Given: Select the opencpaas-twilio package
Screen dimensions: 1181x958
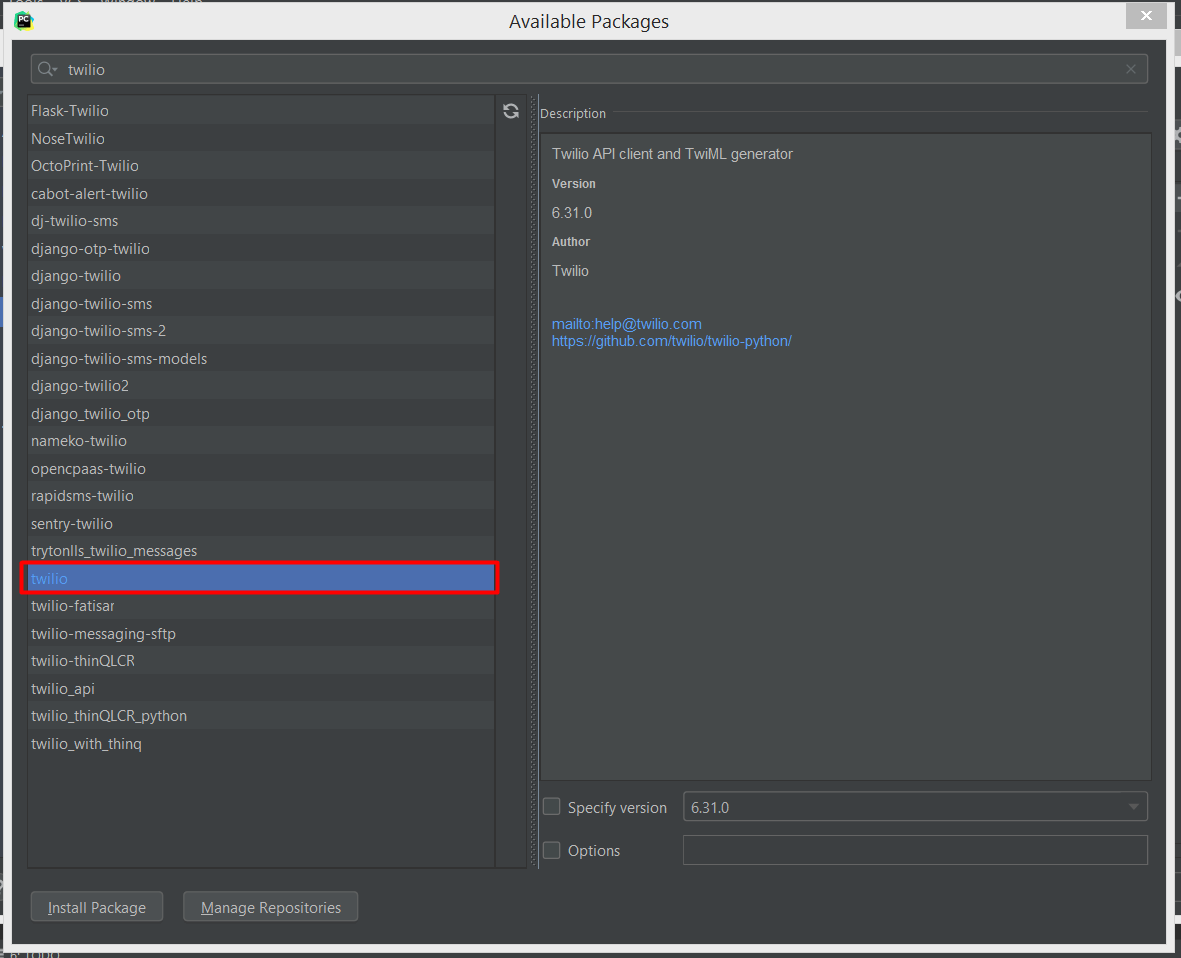Looking at the screenshot, I should click(x=261, y=468).
